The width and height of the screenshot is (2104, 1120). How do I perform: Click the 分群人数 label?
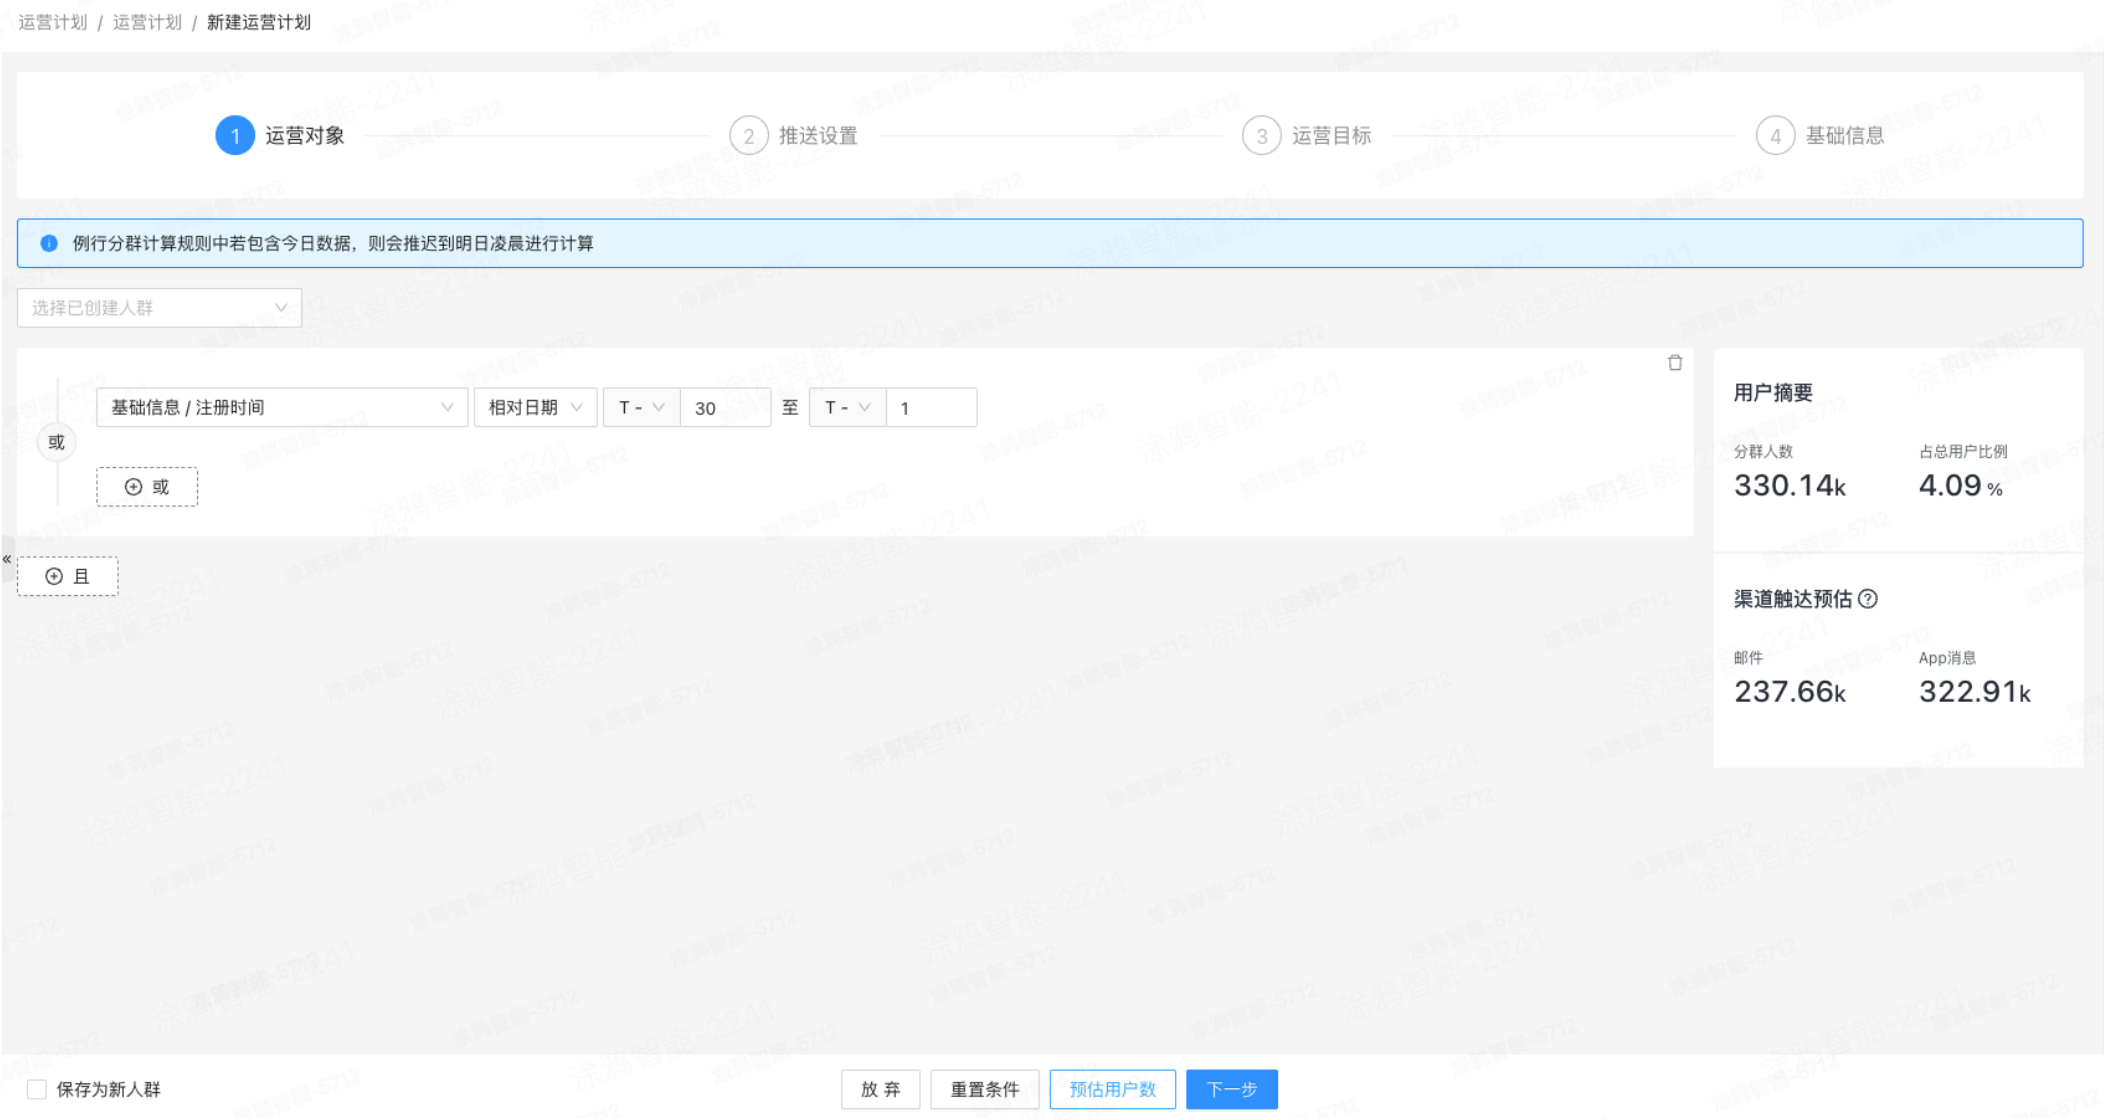pyautogui.click(x=1763, y=451)
